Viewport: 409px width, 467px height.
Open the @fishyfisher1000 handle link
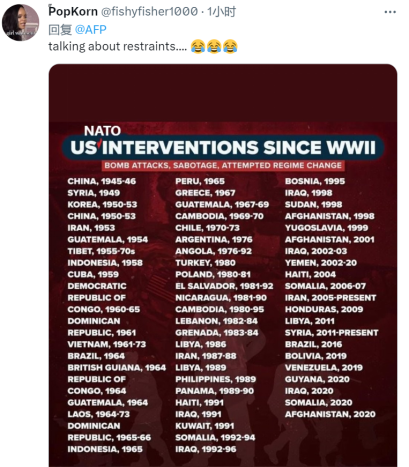pyautogui.click(x=149, y=12)
